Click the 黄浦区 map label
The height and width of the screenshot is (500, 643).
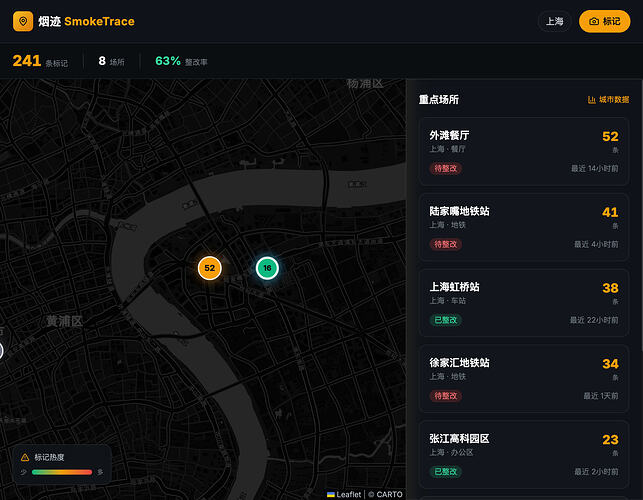coord(64,321)
